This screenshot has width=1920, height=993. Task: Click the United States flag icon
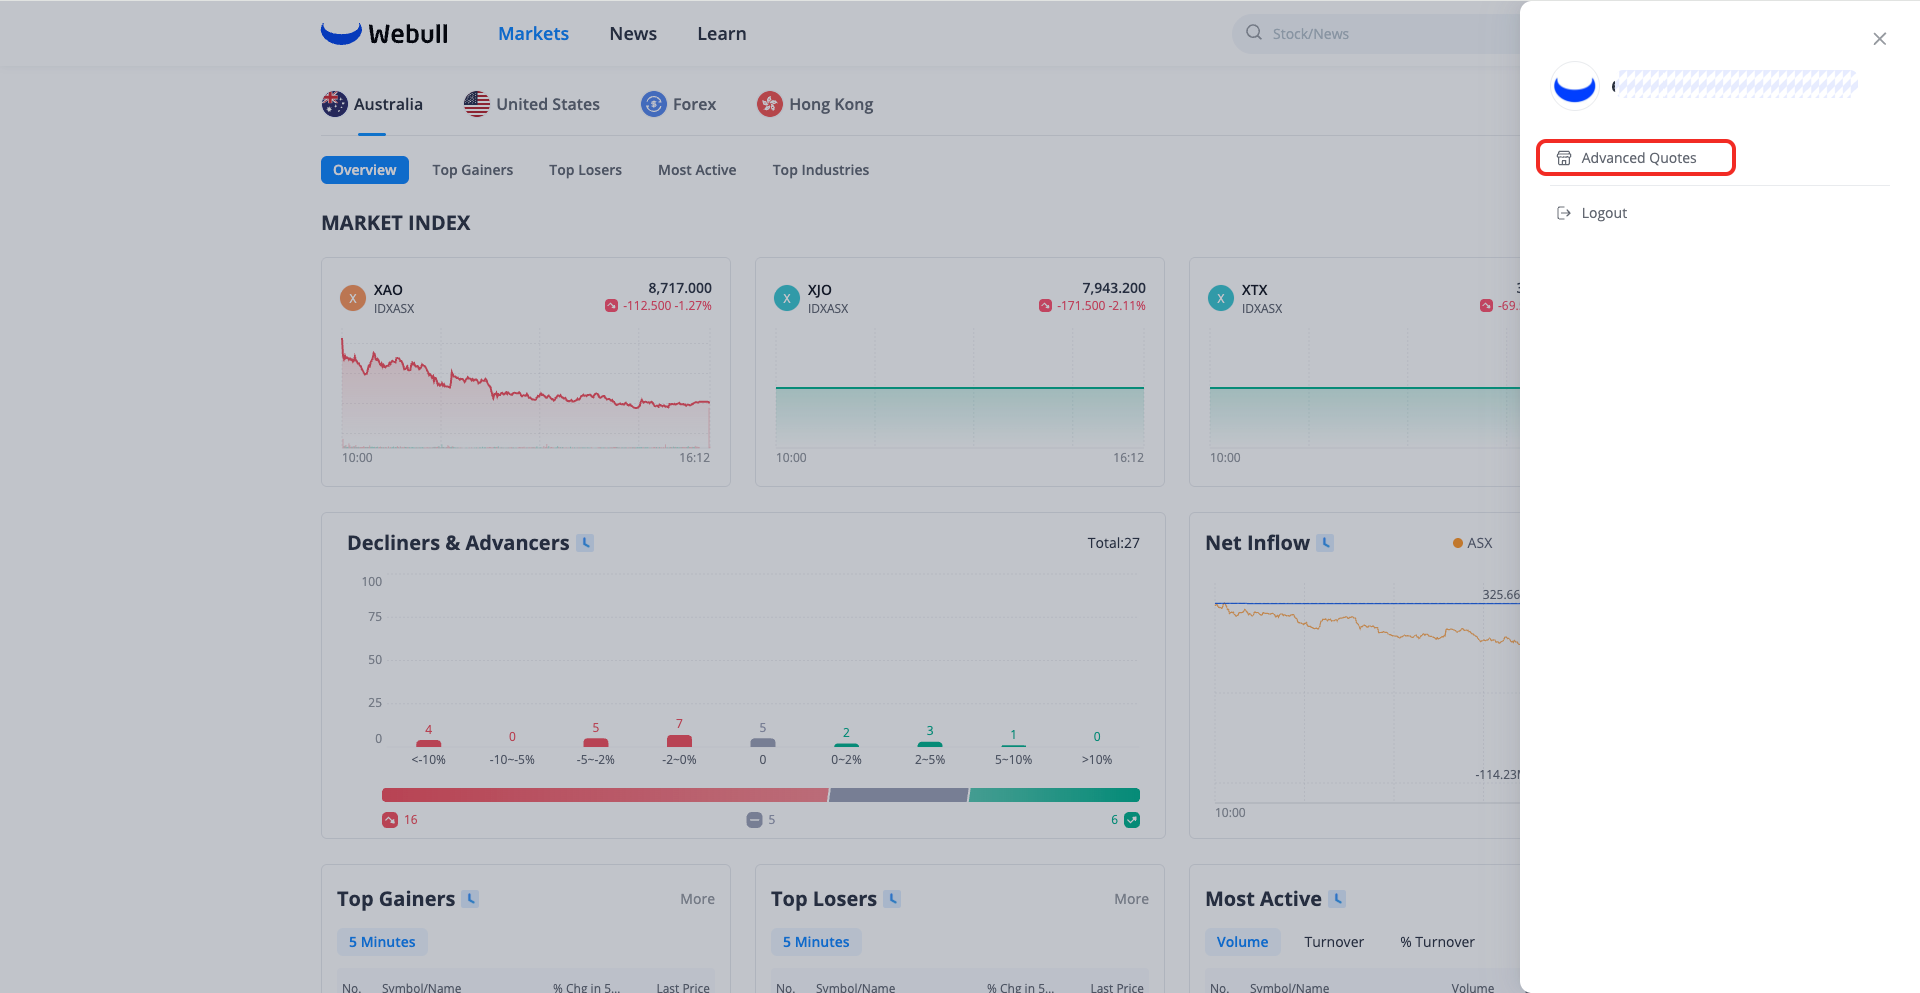[477, 104]
